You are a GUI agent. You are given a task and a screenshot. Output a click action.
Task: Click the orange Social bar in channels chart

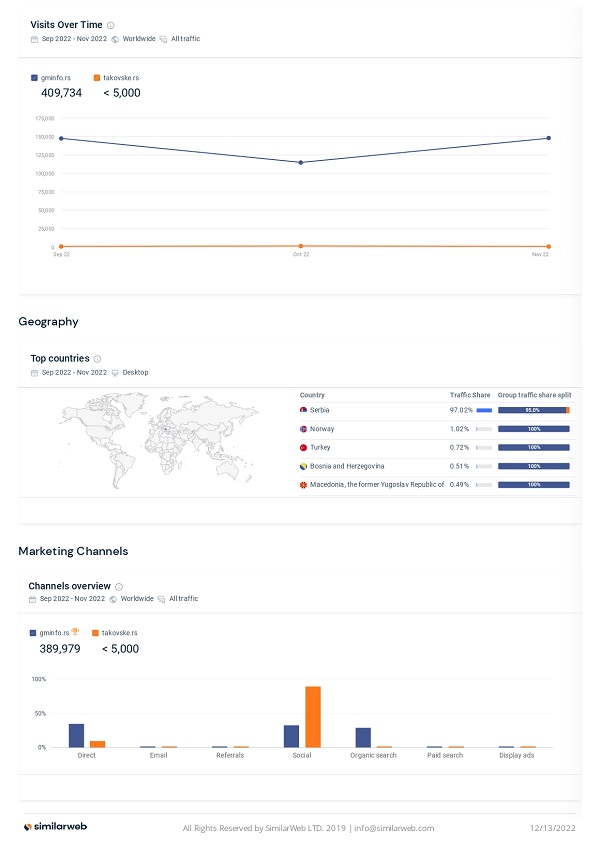click(313, 717)
